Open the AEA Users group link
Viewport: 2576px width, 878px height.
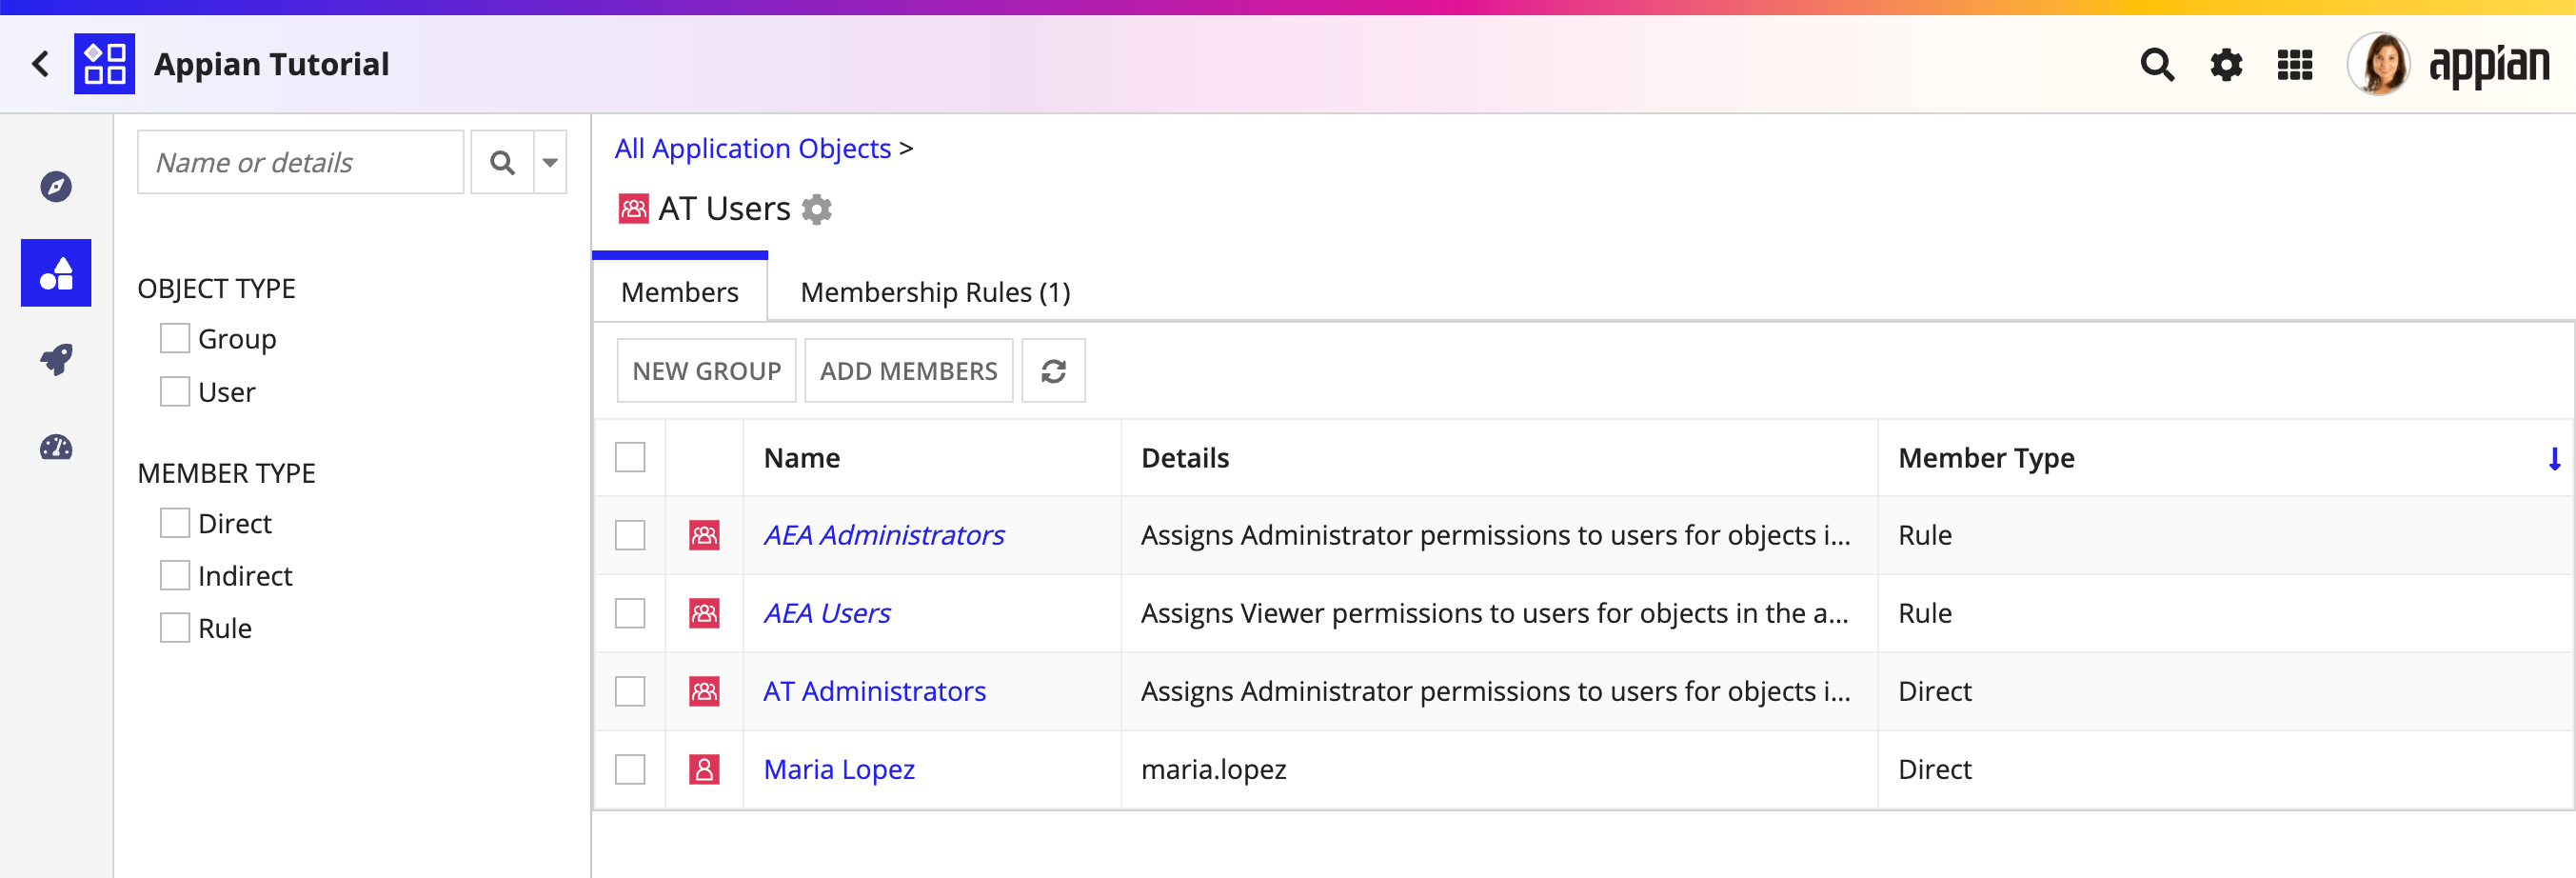click(827, 613)
